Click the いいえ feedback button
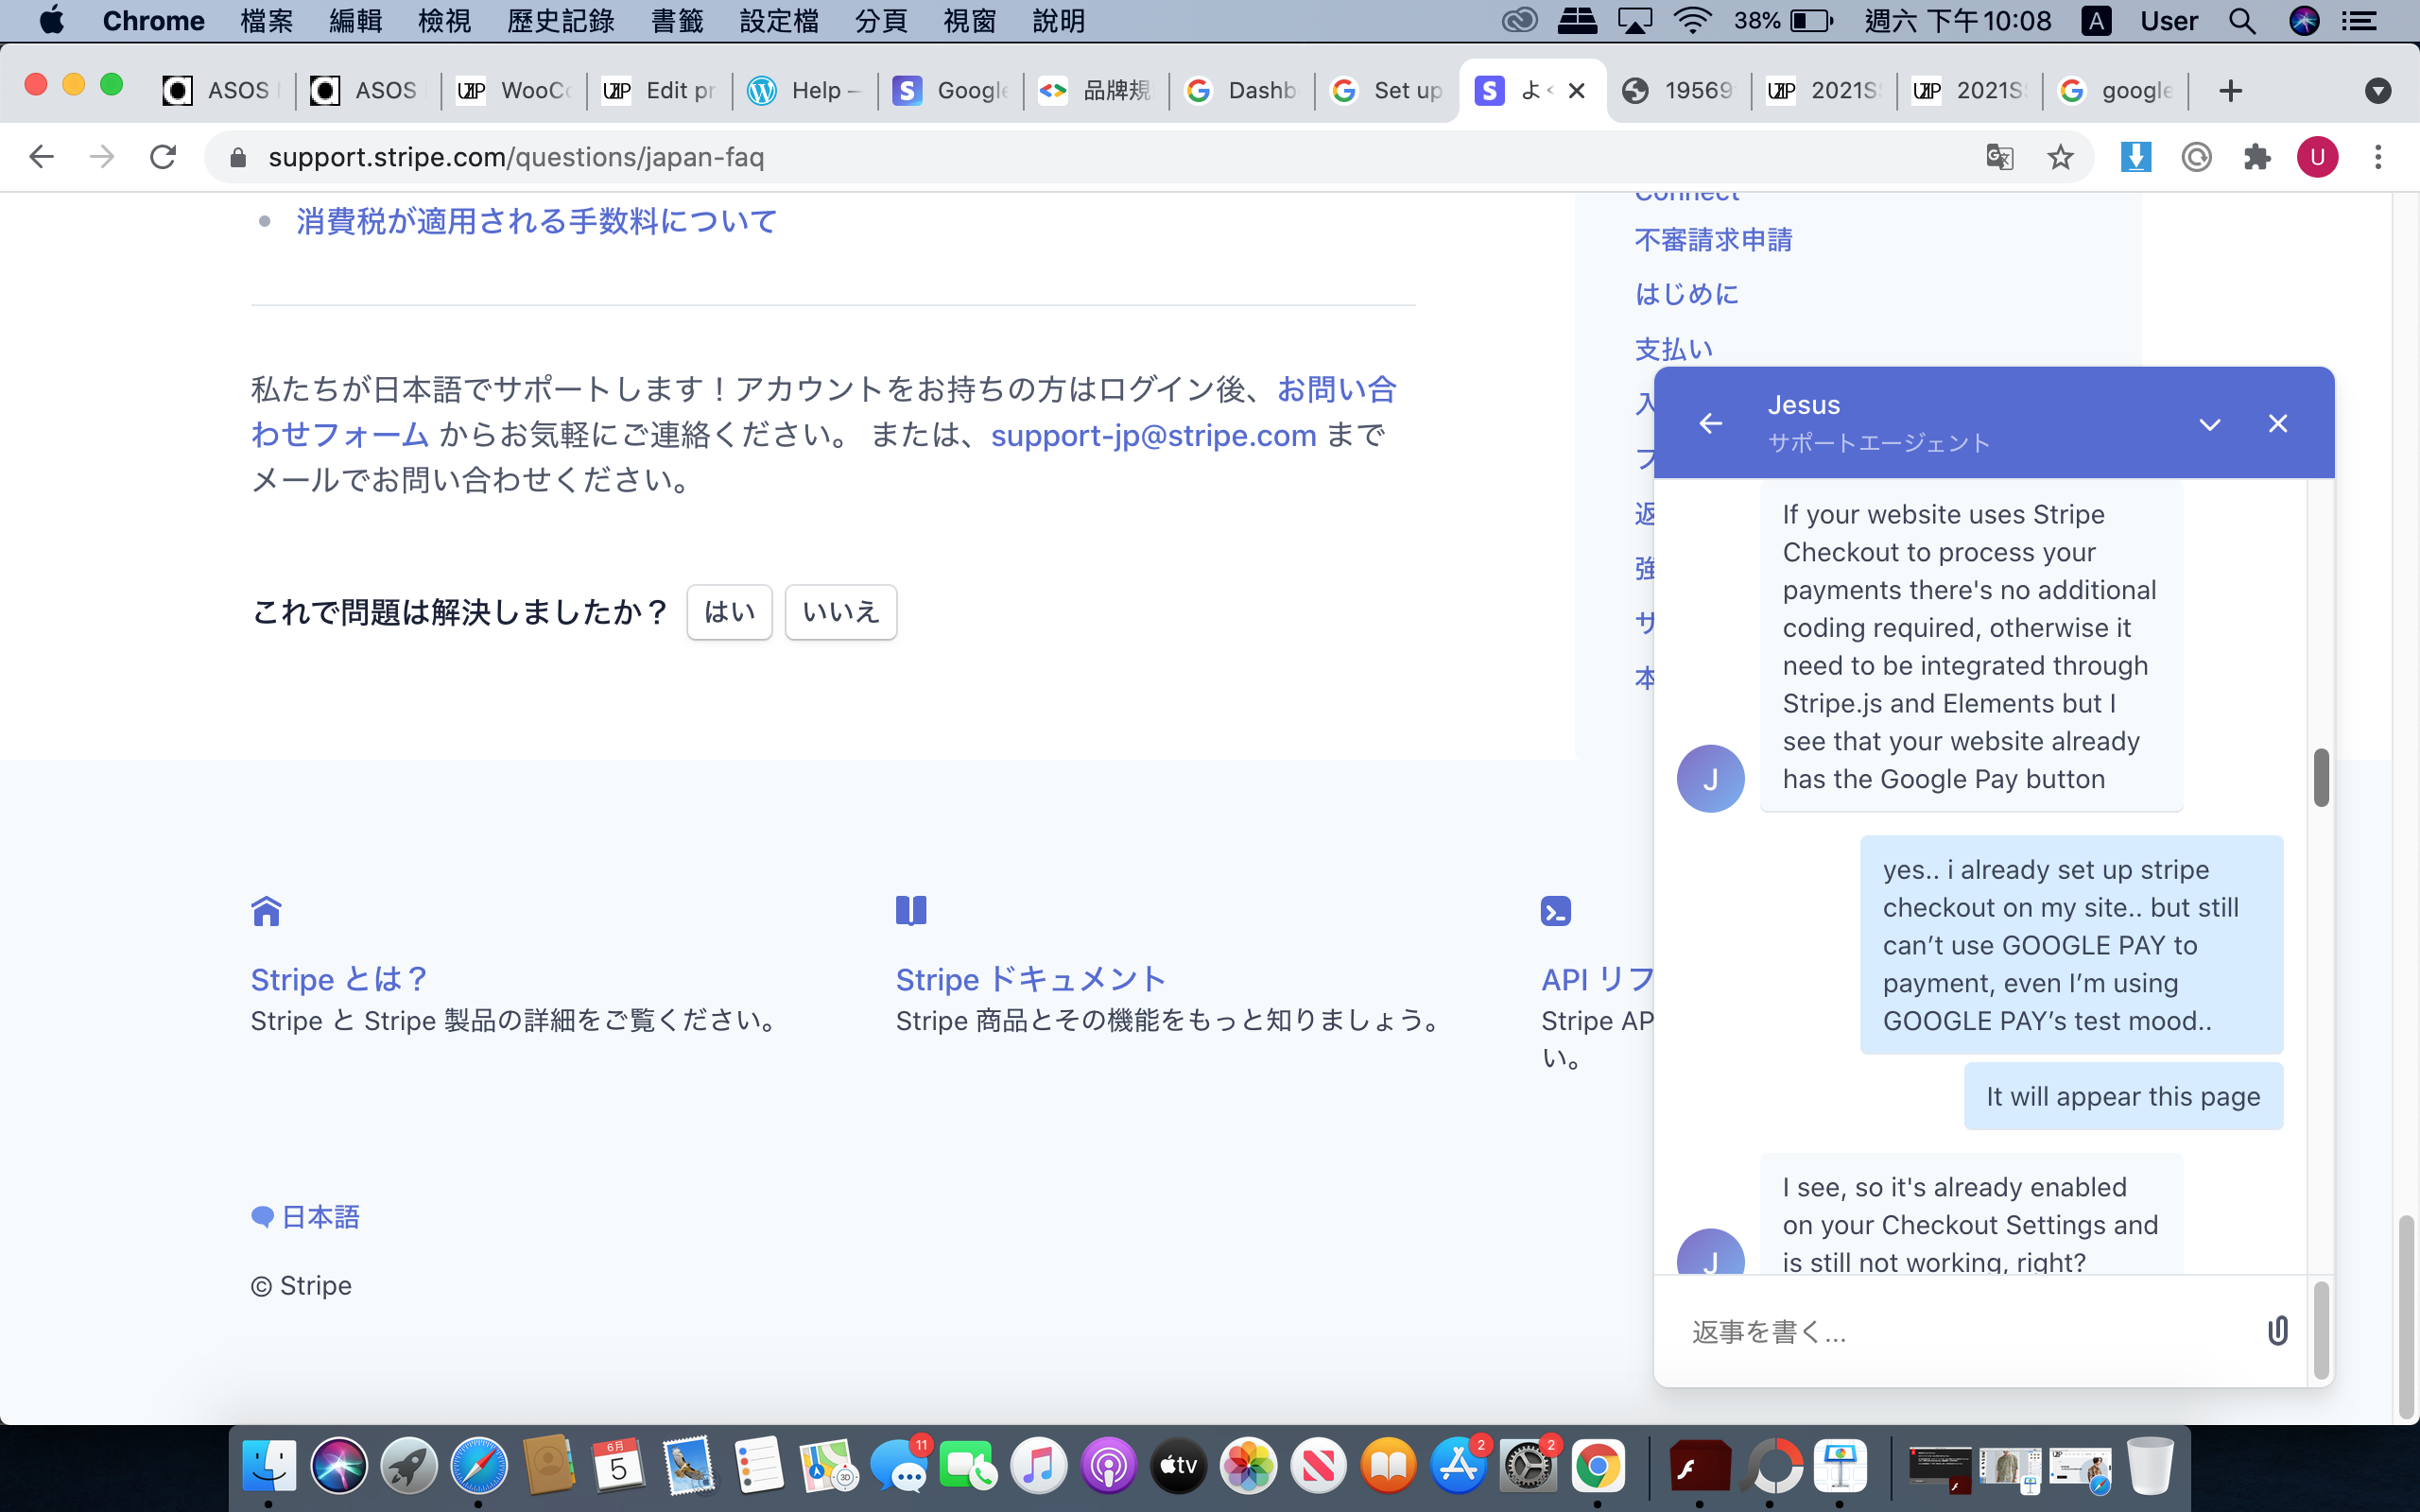The width and height of the screenshot is (2420, 1512). coord(840,612)
